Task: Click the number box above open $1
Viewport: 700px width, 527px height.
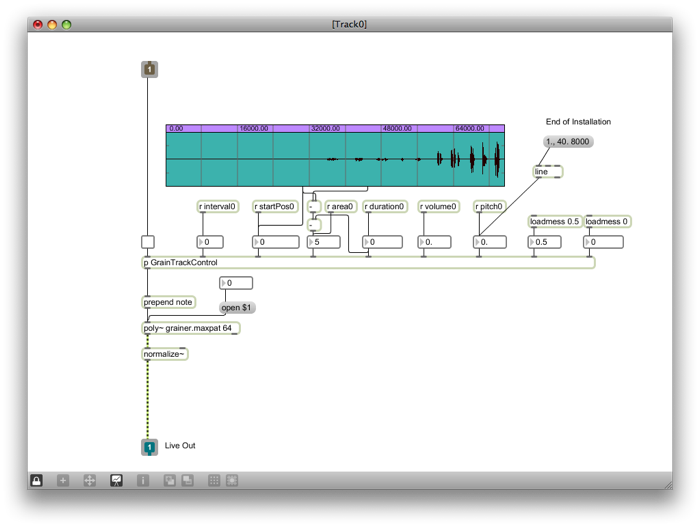Action: pos(236,283)
